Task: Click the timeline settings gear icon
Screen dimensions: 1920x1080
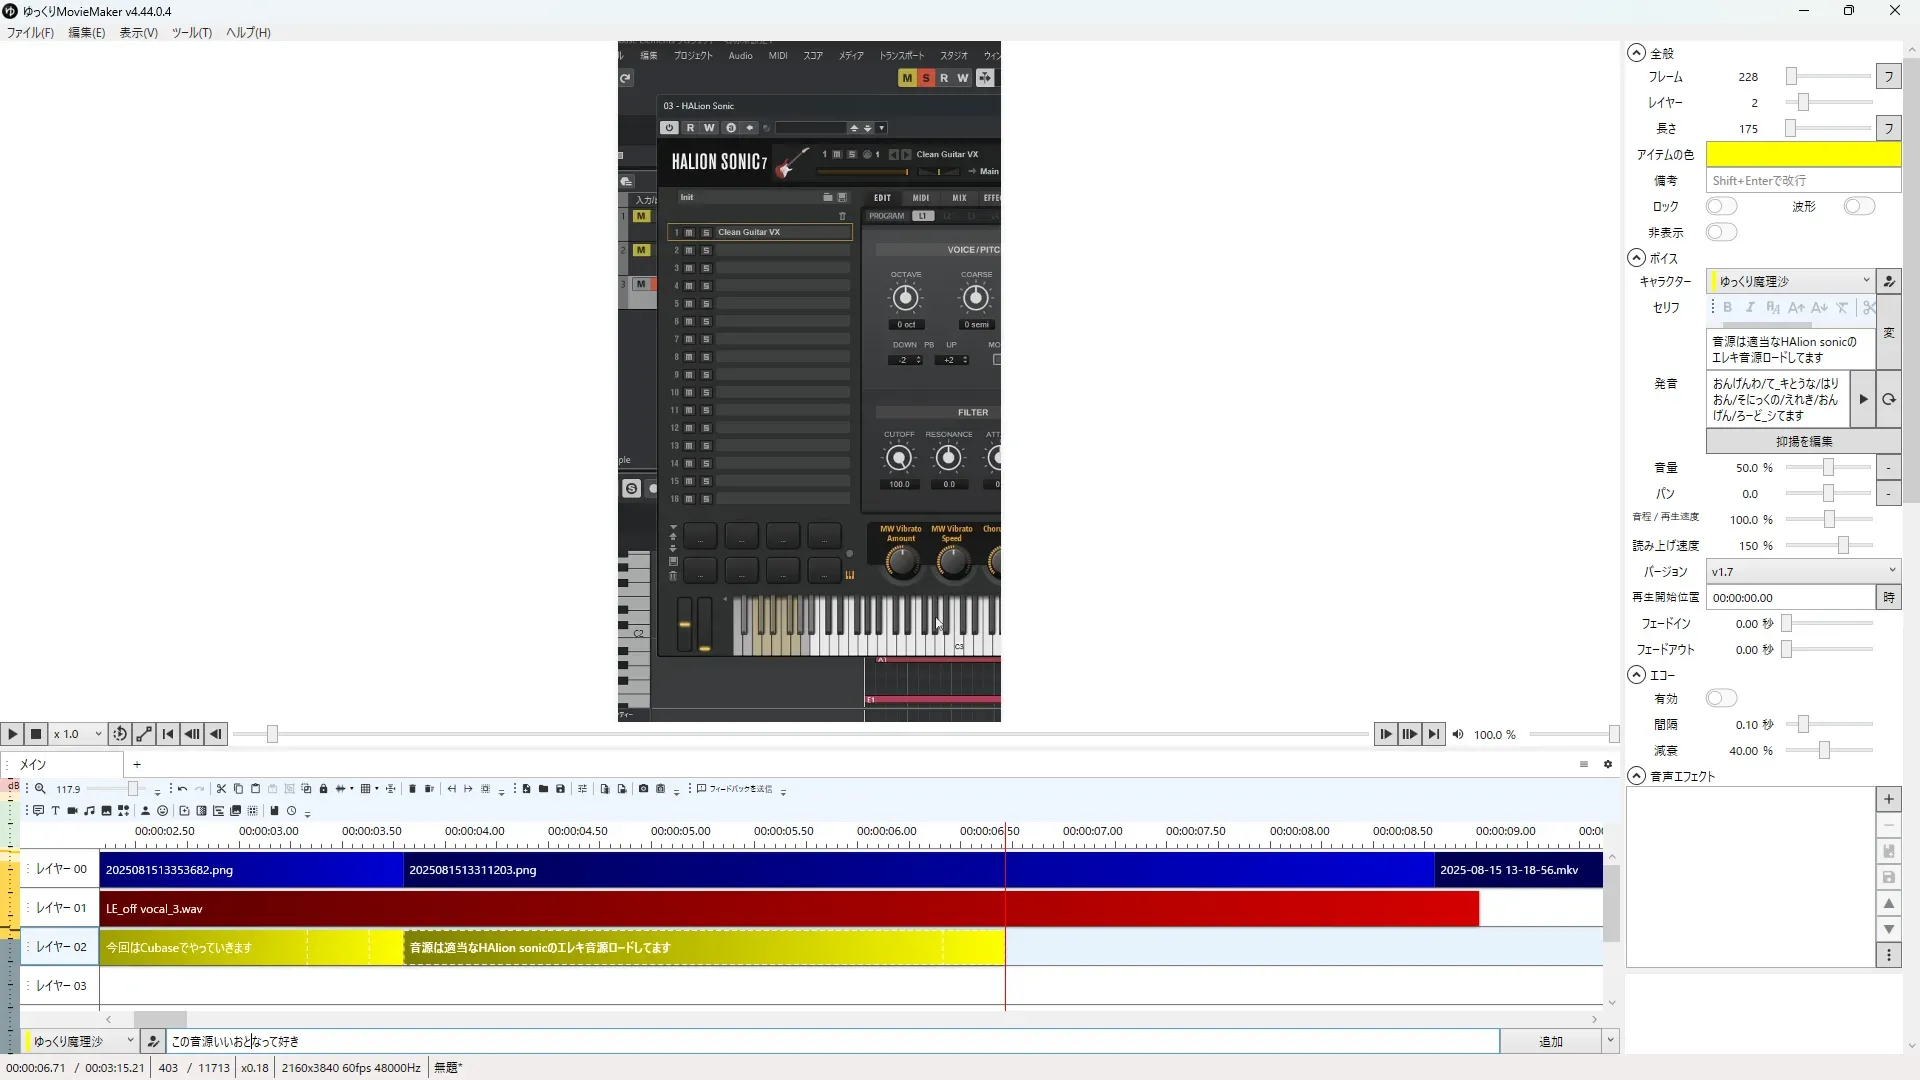Action: click(x=1608, y=765)
